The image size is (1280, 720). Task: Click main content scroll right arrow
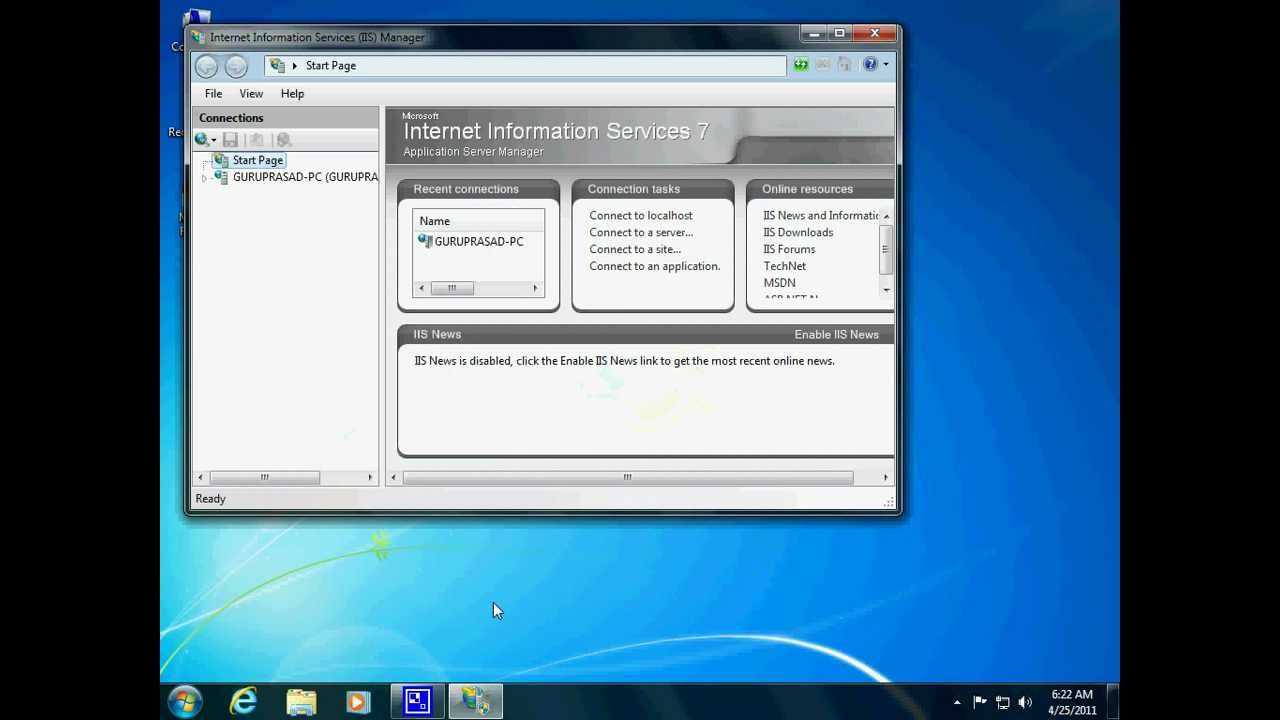coord(885,477)
